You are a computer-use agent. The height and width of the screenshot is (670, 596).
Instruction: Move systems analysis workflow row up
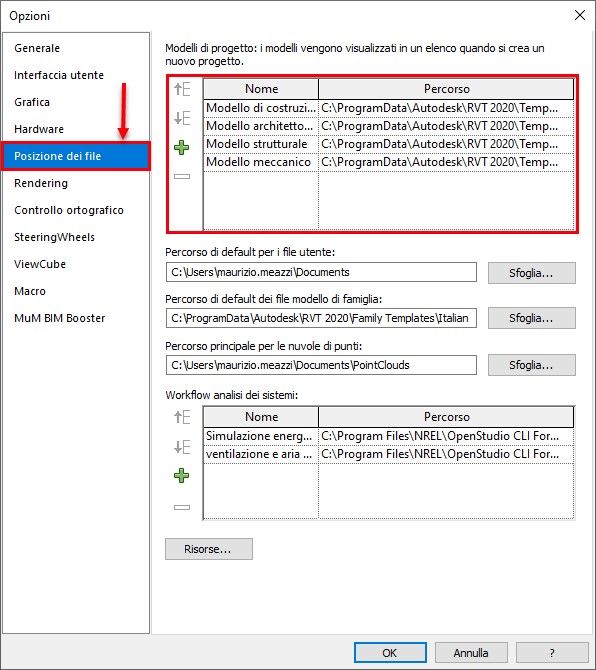pyautogui.click(x=182, y=417)
